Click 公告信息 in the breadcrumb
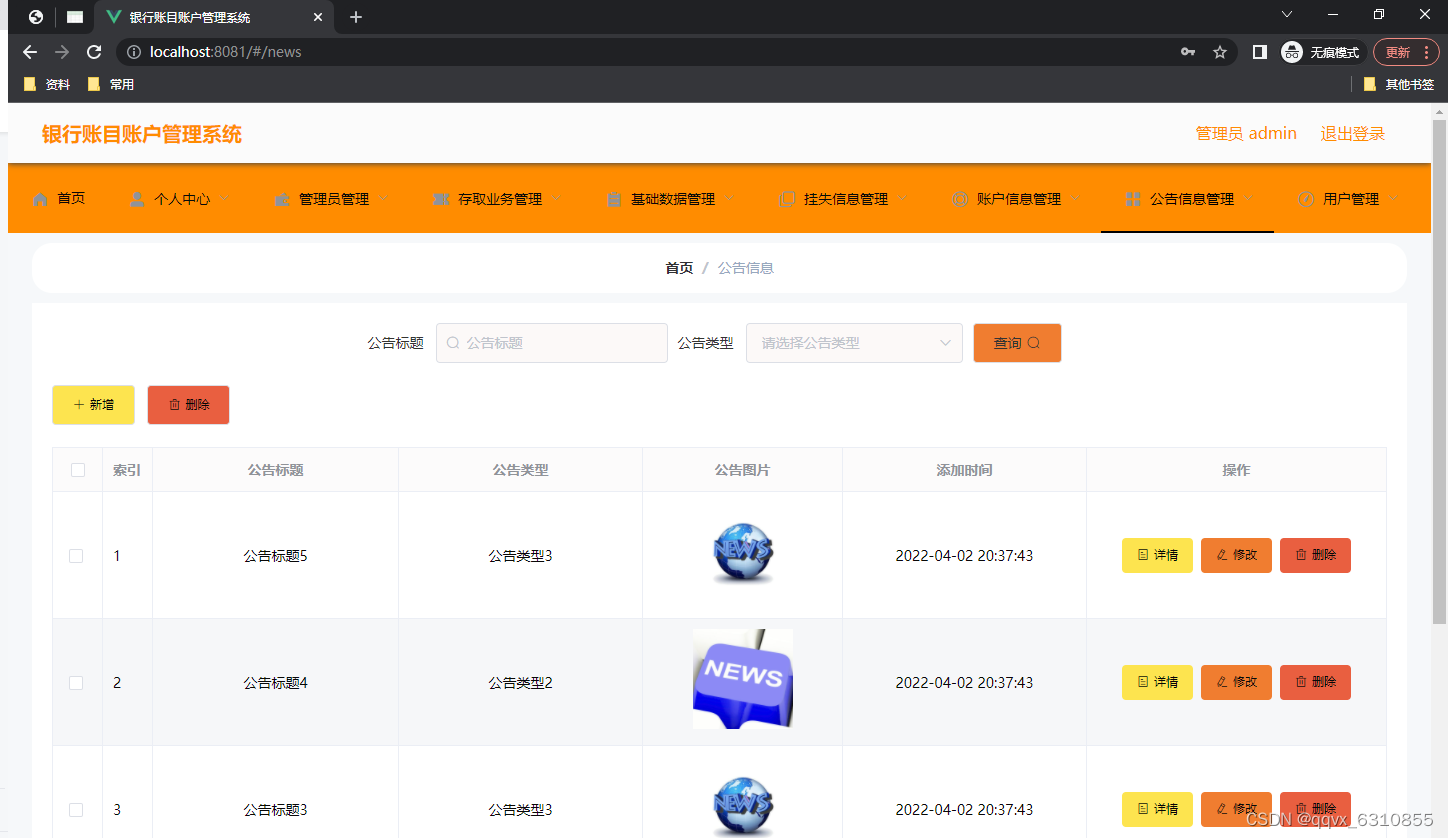The width and height of the screenshot is (1448, 838). 745,268
